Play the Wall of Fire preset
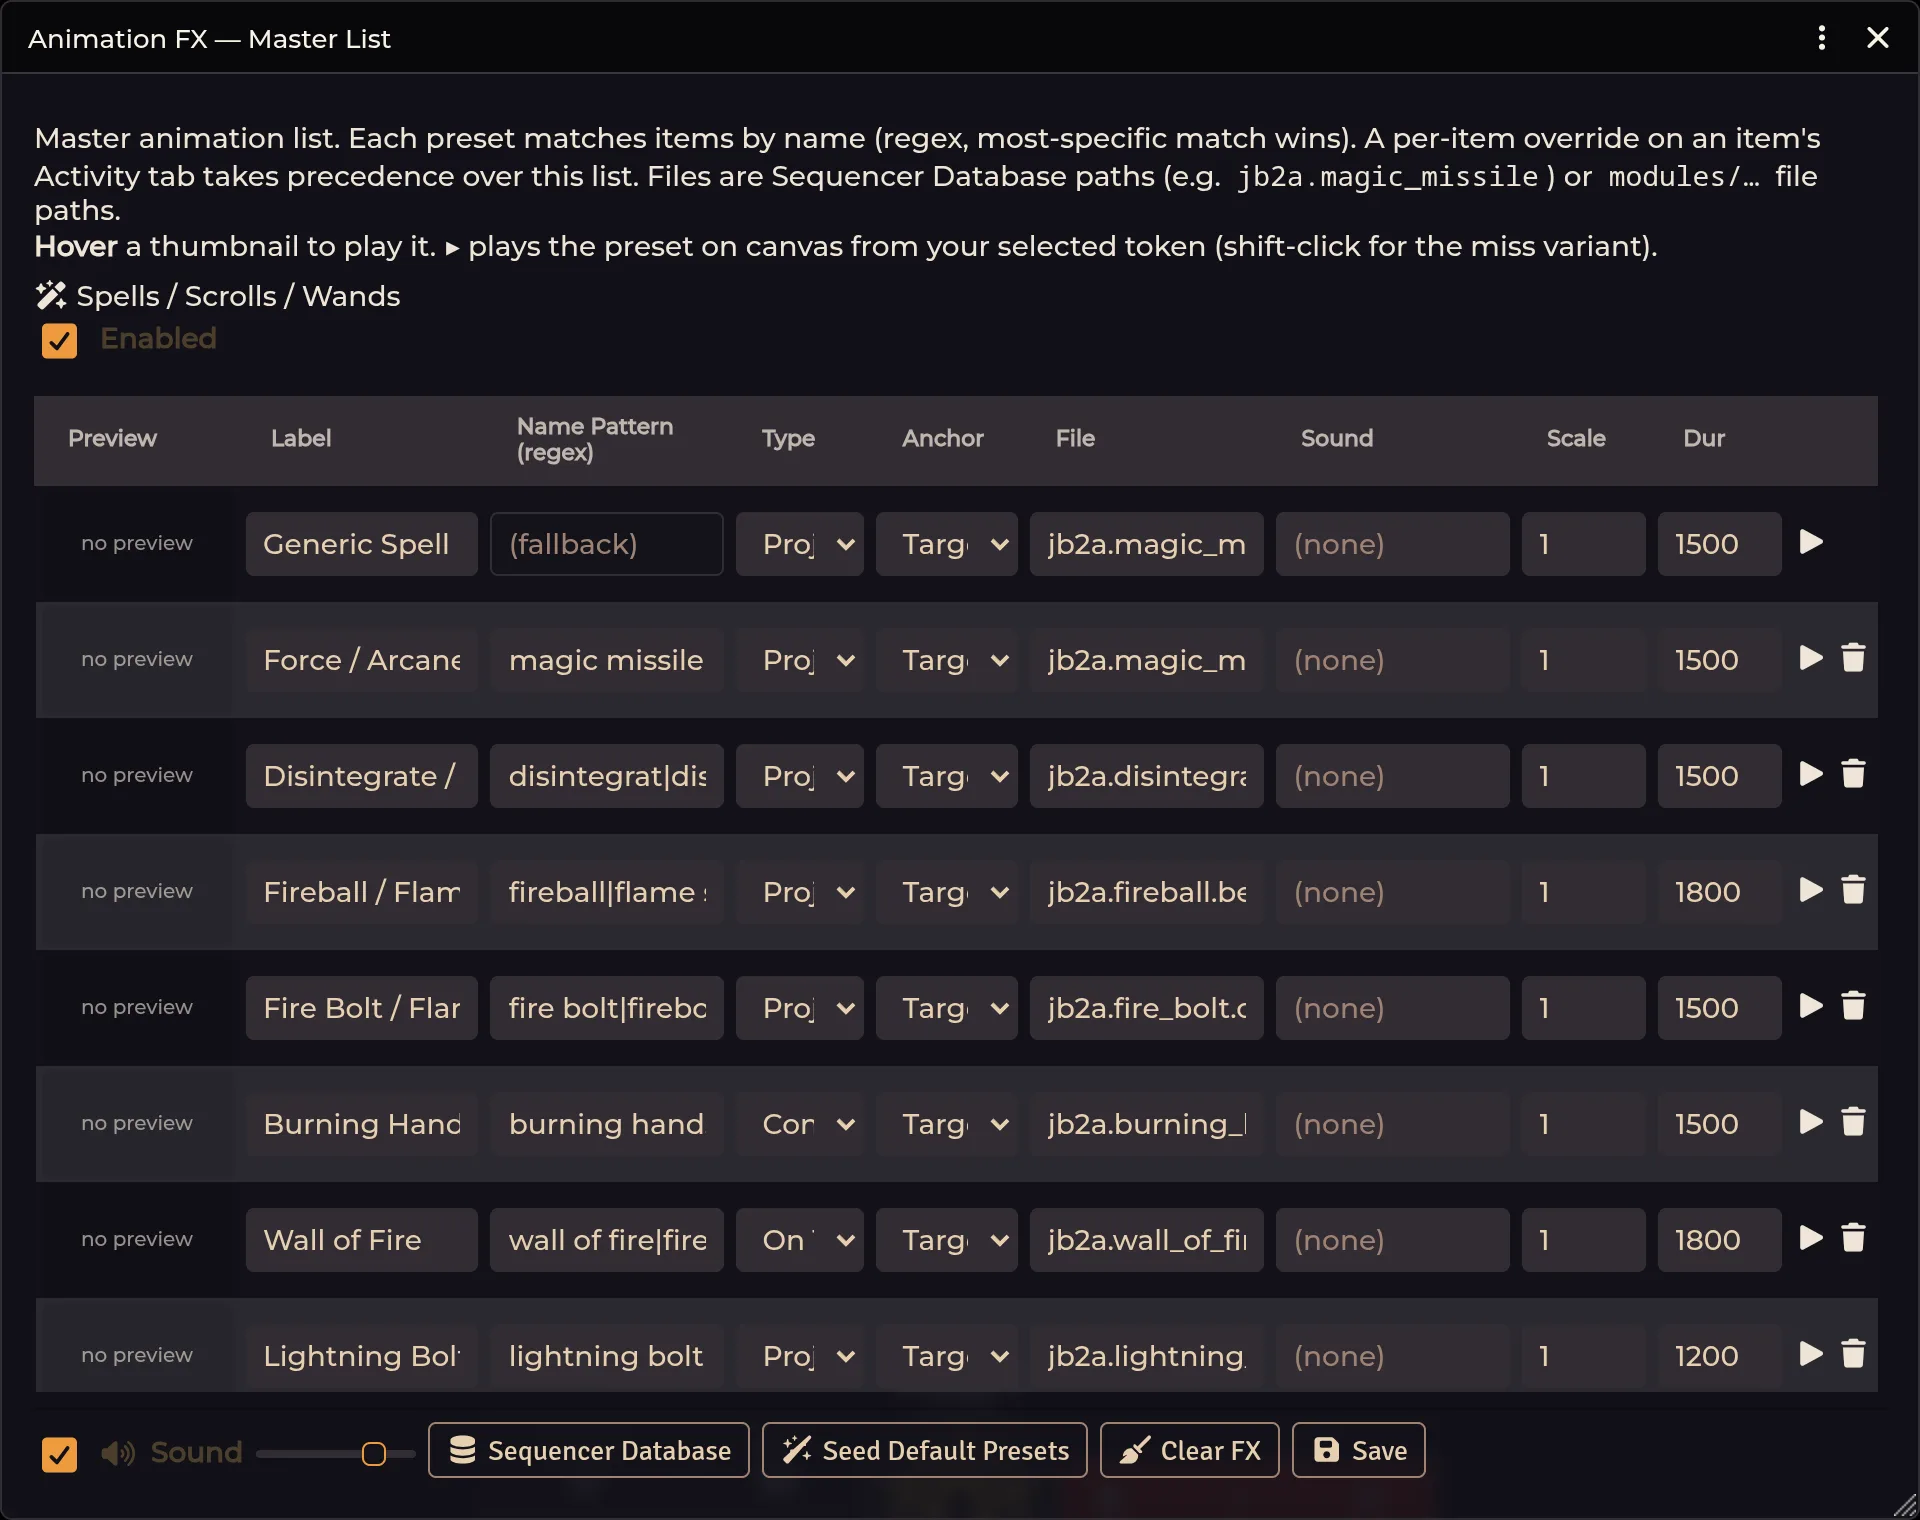The image size is (1920, 1520). point(1811,1239)
